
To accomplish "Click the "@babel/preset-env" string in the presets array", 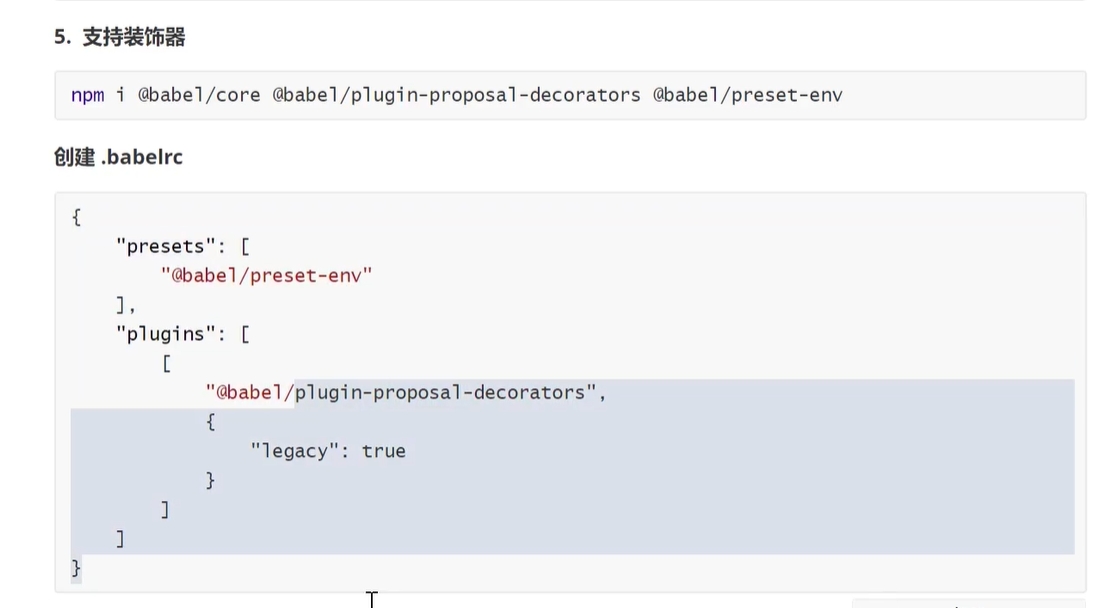I will point(266,275).
